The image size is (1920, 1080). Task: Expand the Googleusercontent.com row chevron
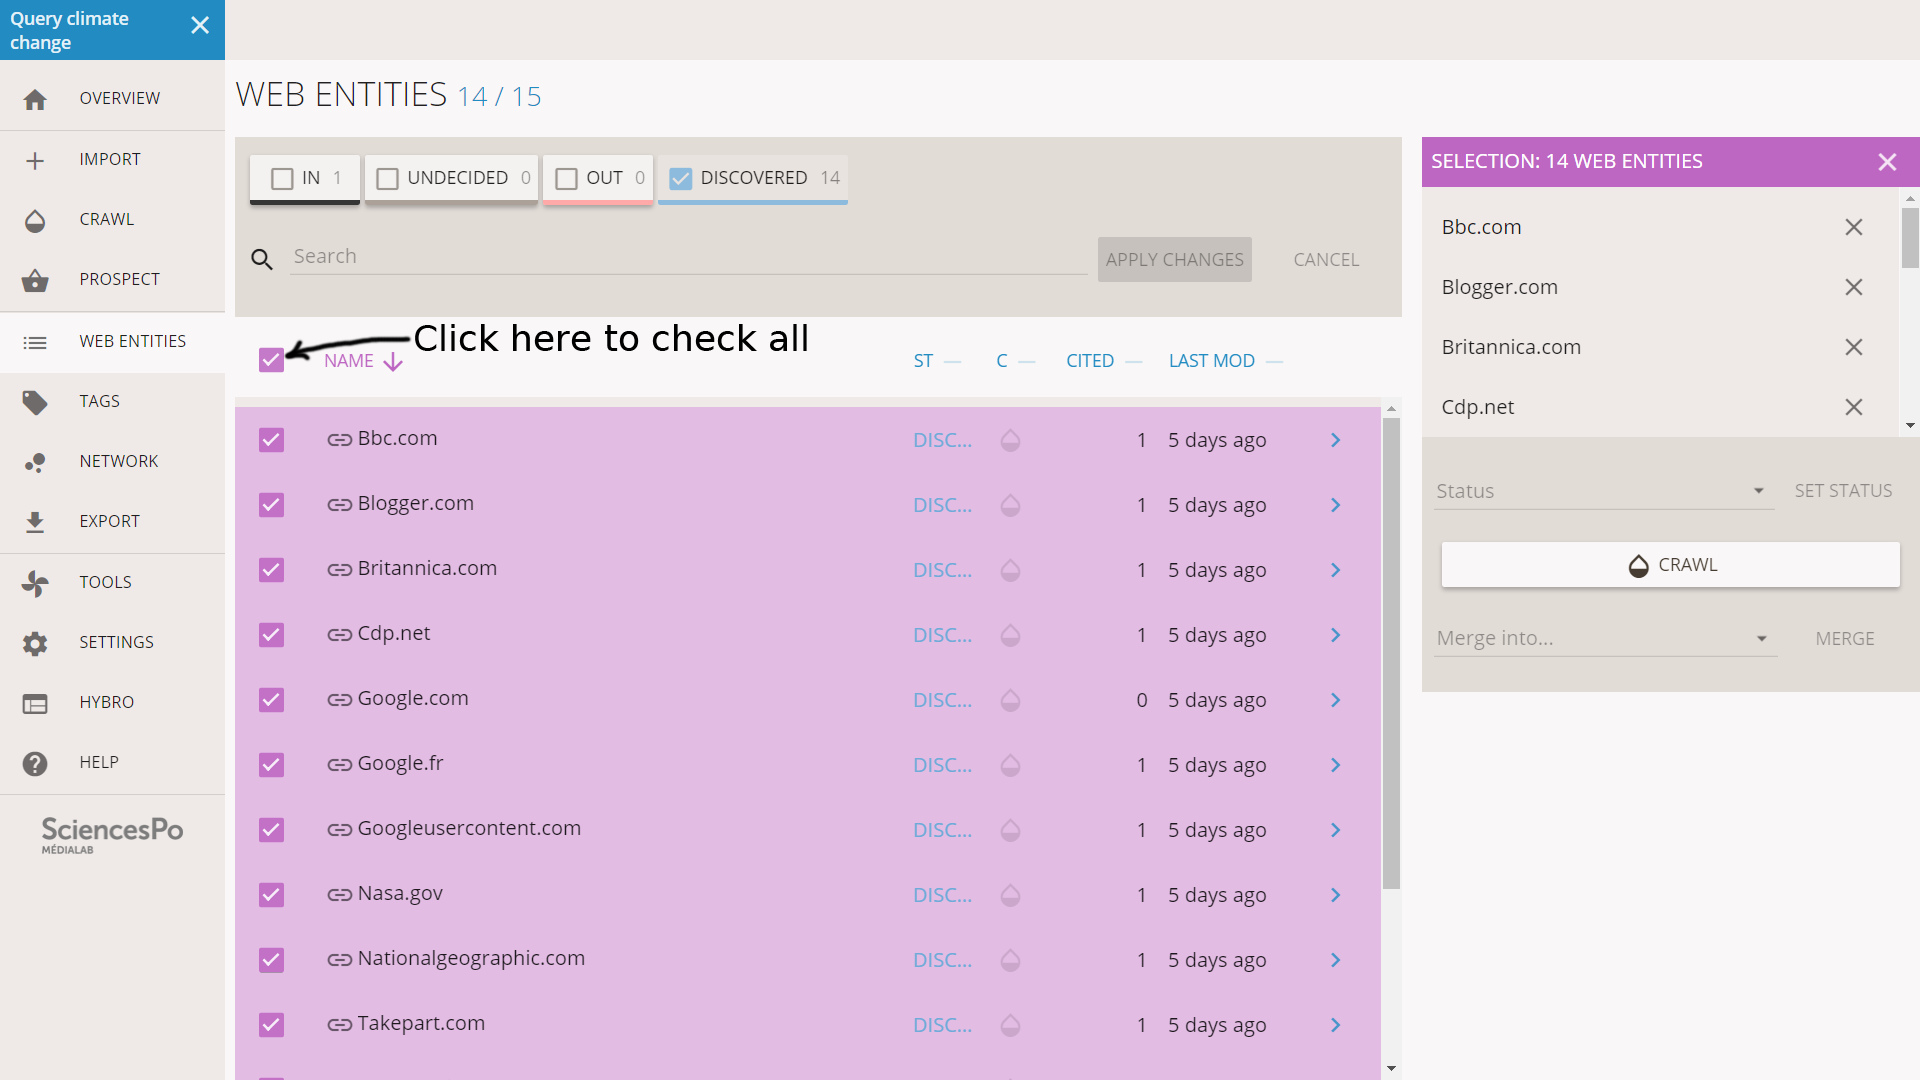click(x=1335, y=830)
